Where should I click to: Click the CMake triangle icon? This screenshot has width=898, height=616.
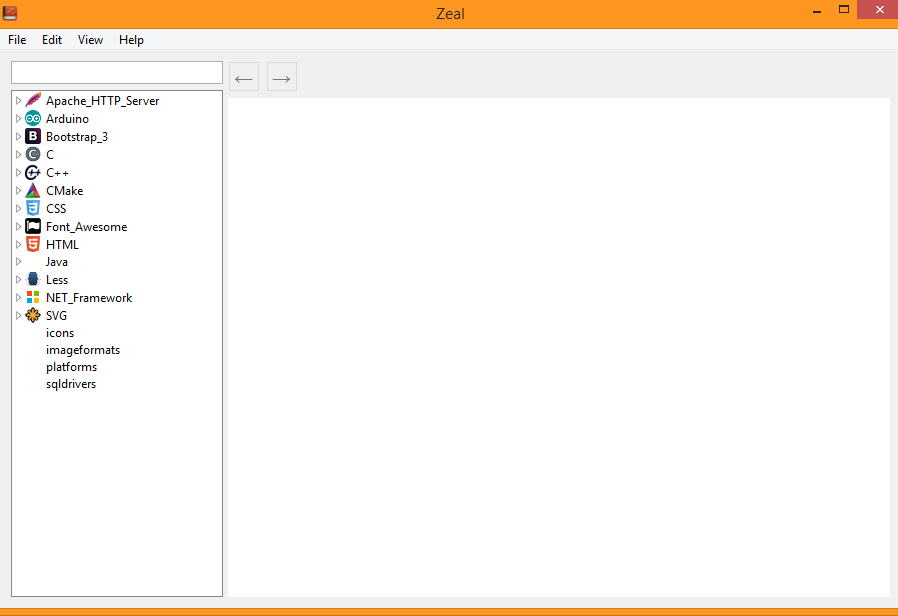(33, 190)
